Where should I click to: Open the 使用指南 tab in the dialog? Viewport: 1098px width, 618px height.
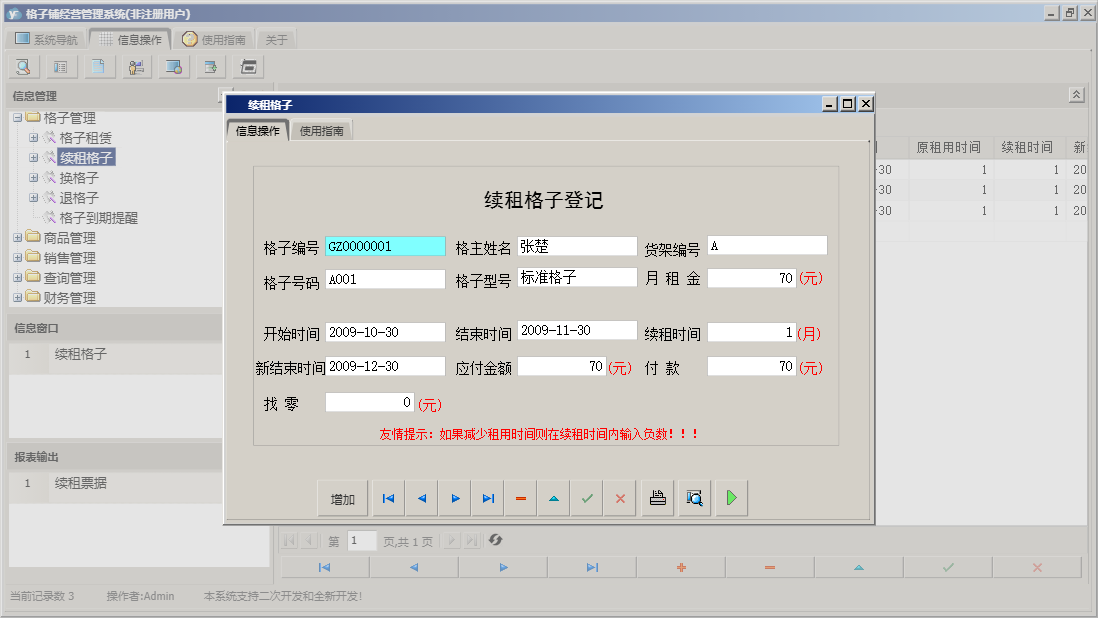(x=321, y=128)
